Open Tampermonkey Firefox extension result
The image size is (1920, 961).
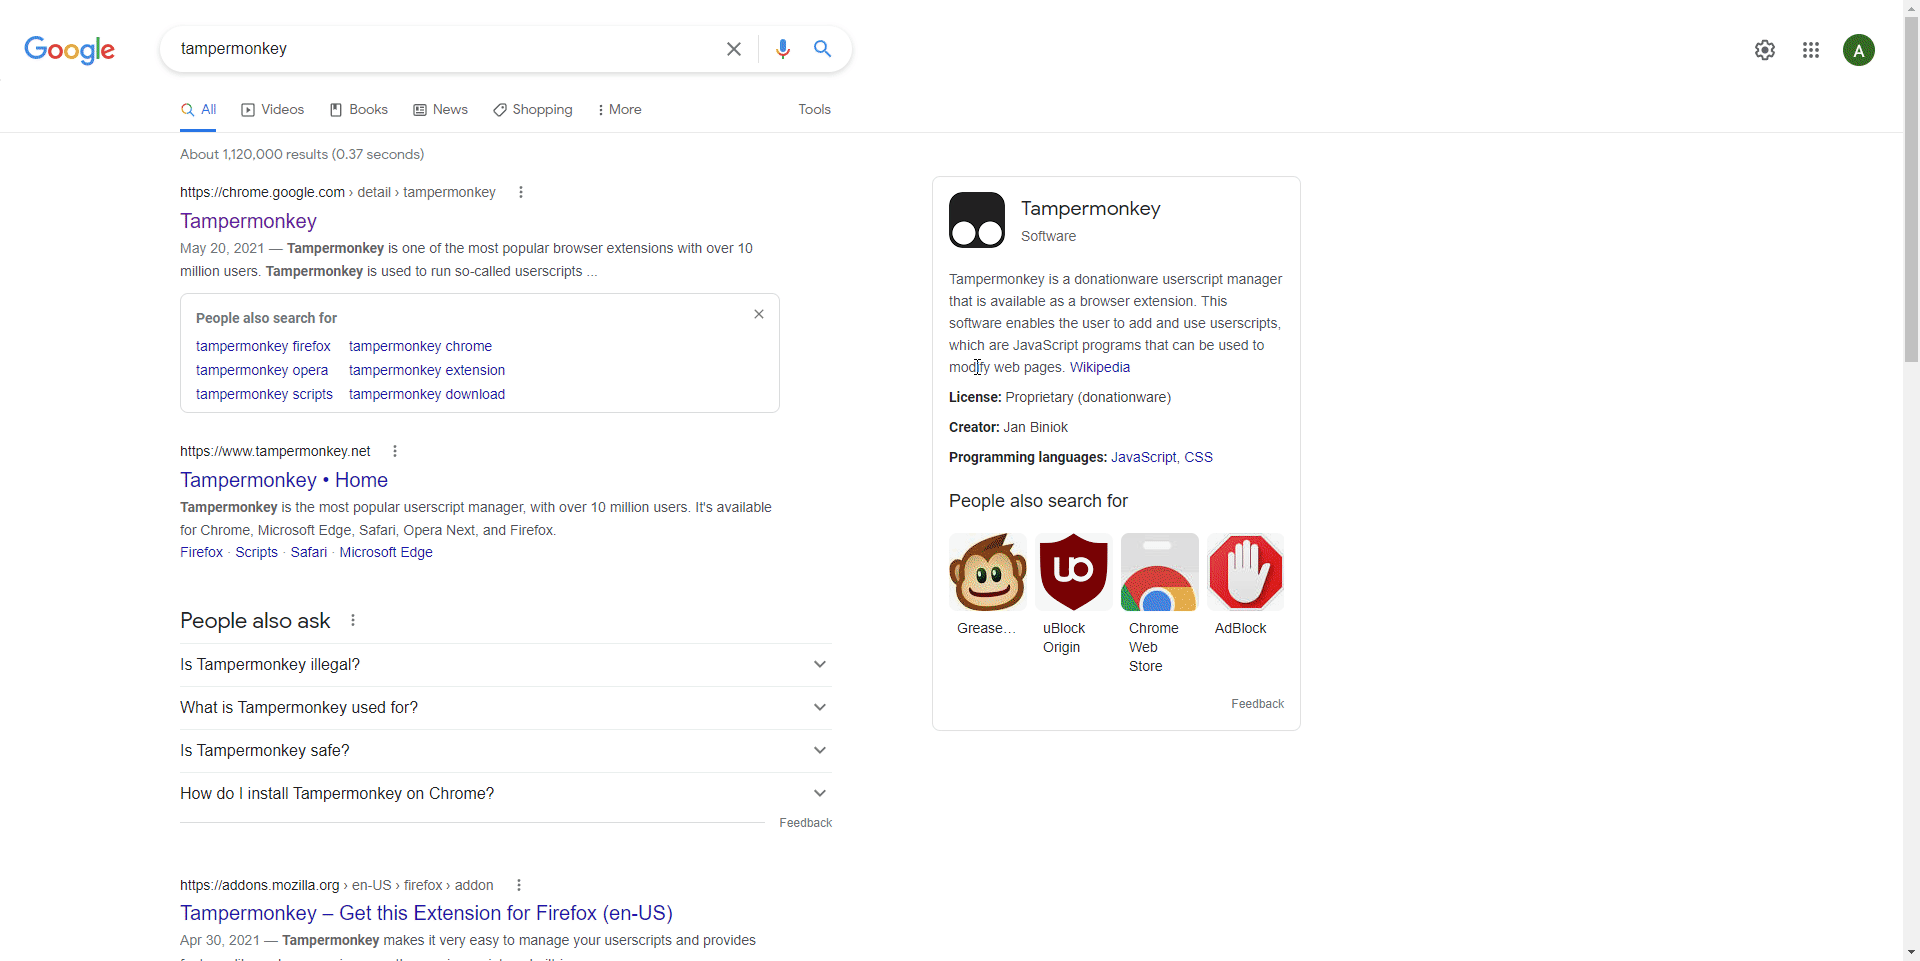(426, 913)
